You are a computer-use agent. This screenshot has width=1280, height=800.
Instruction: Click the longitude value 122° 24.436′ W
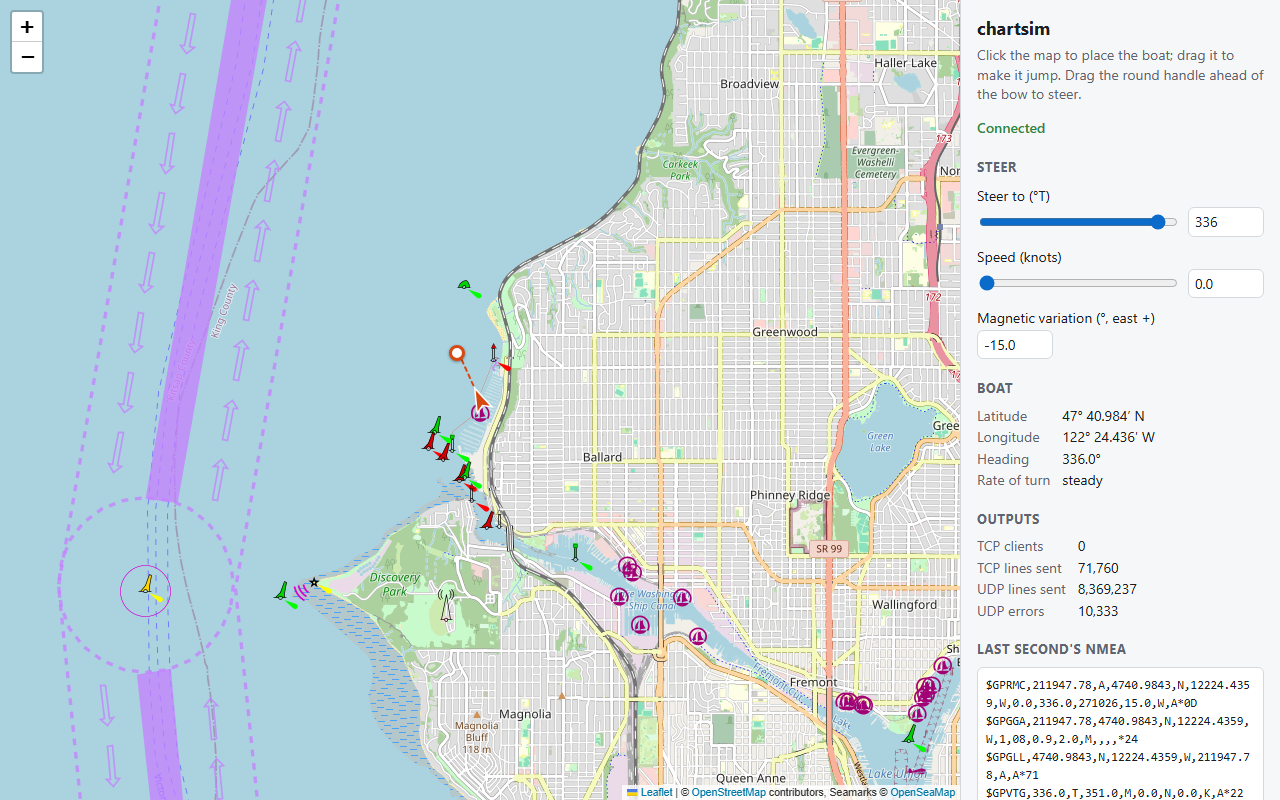tap(1107, 437)
